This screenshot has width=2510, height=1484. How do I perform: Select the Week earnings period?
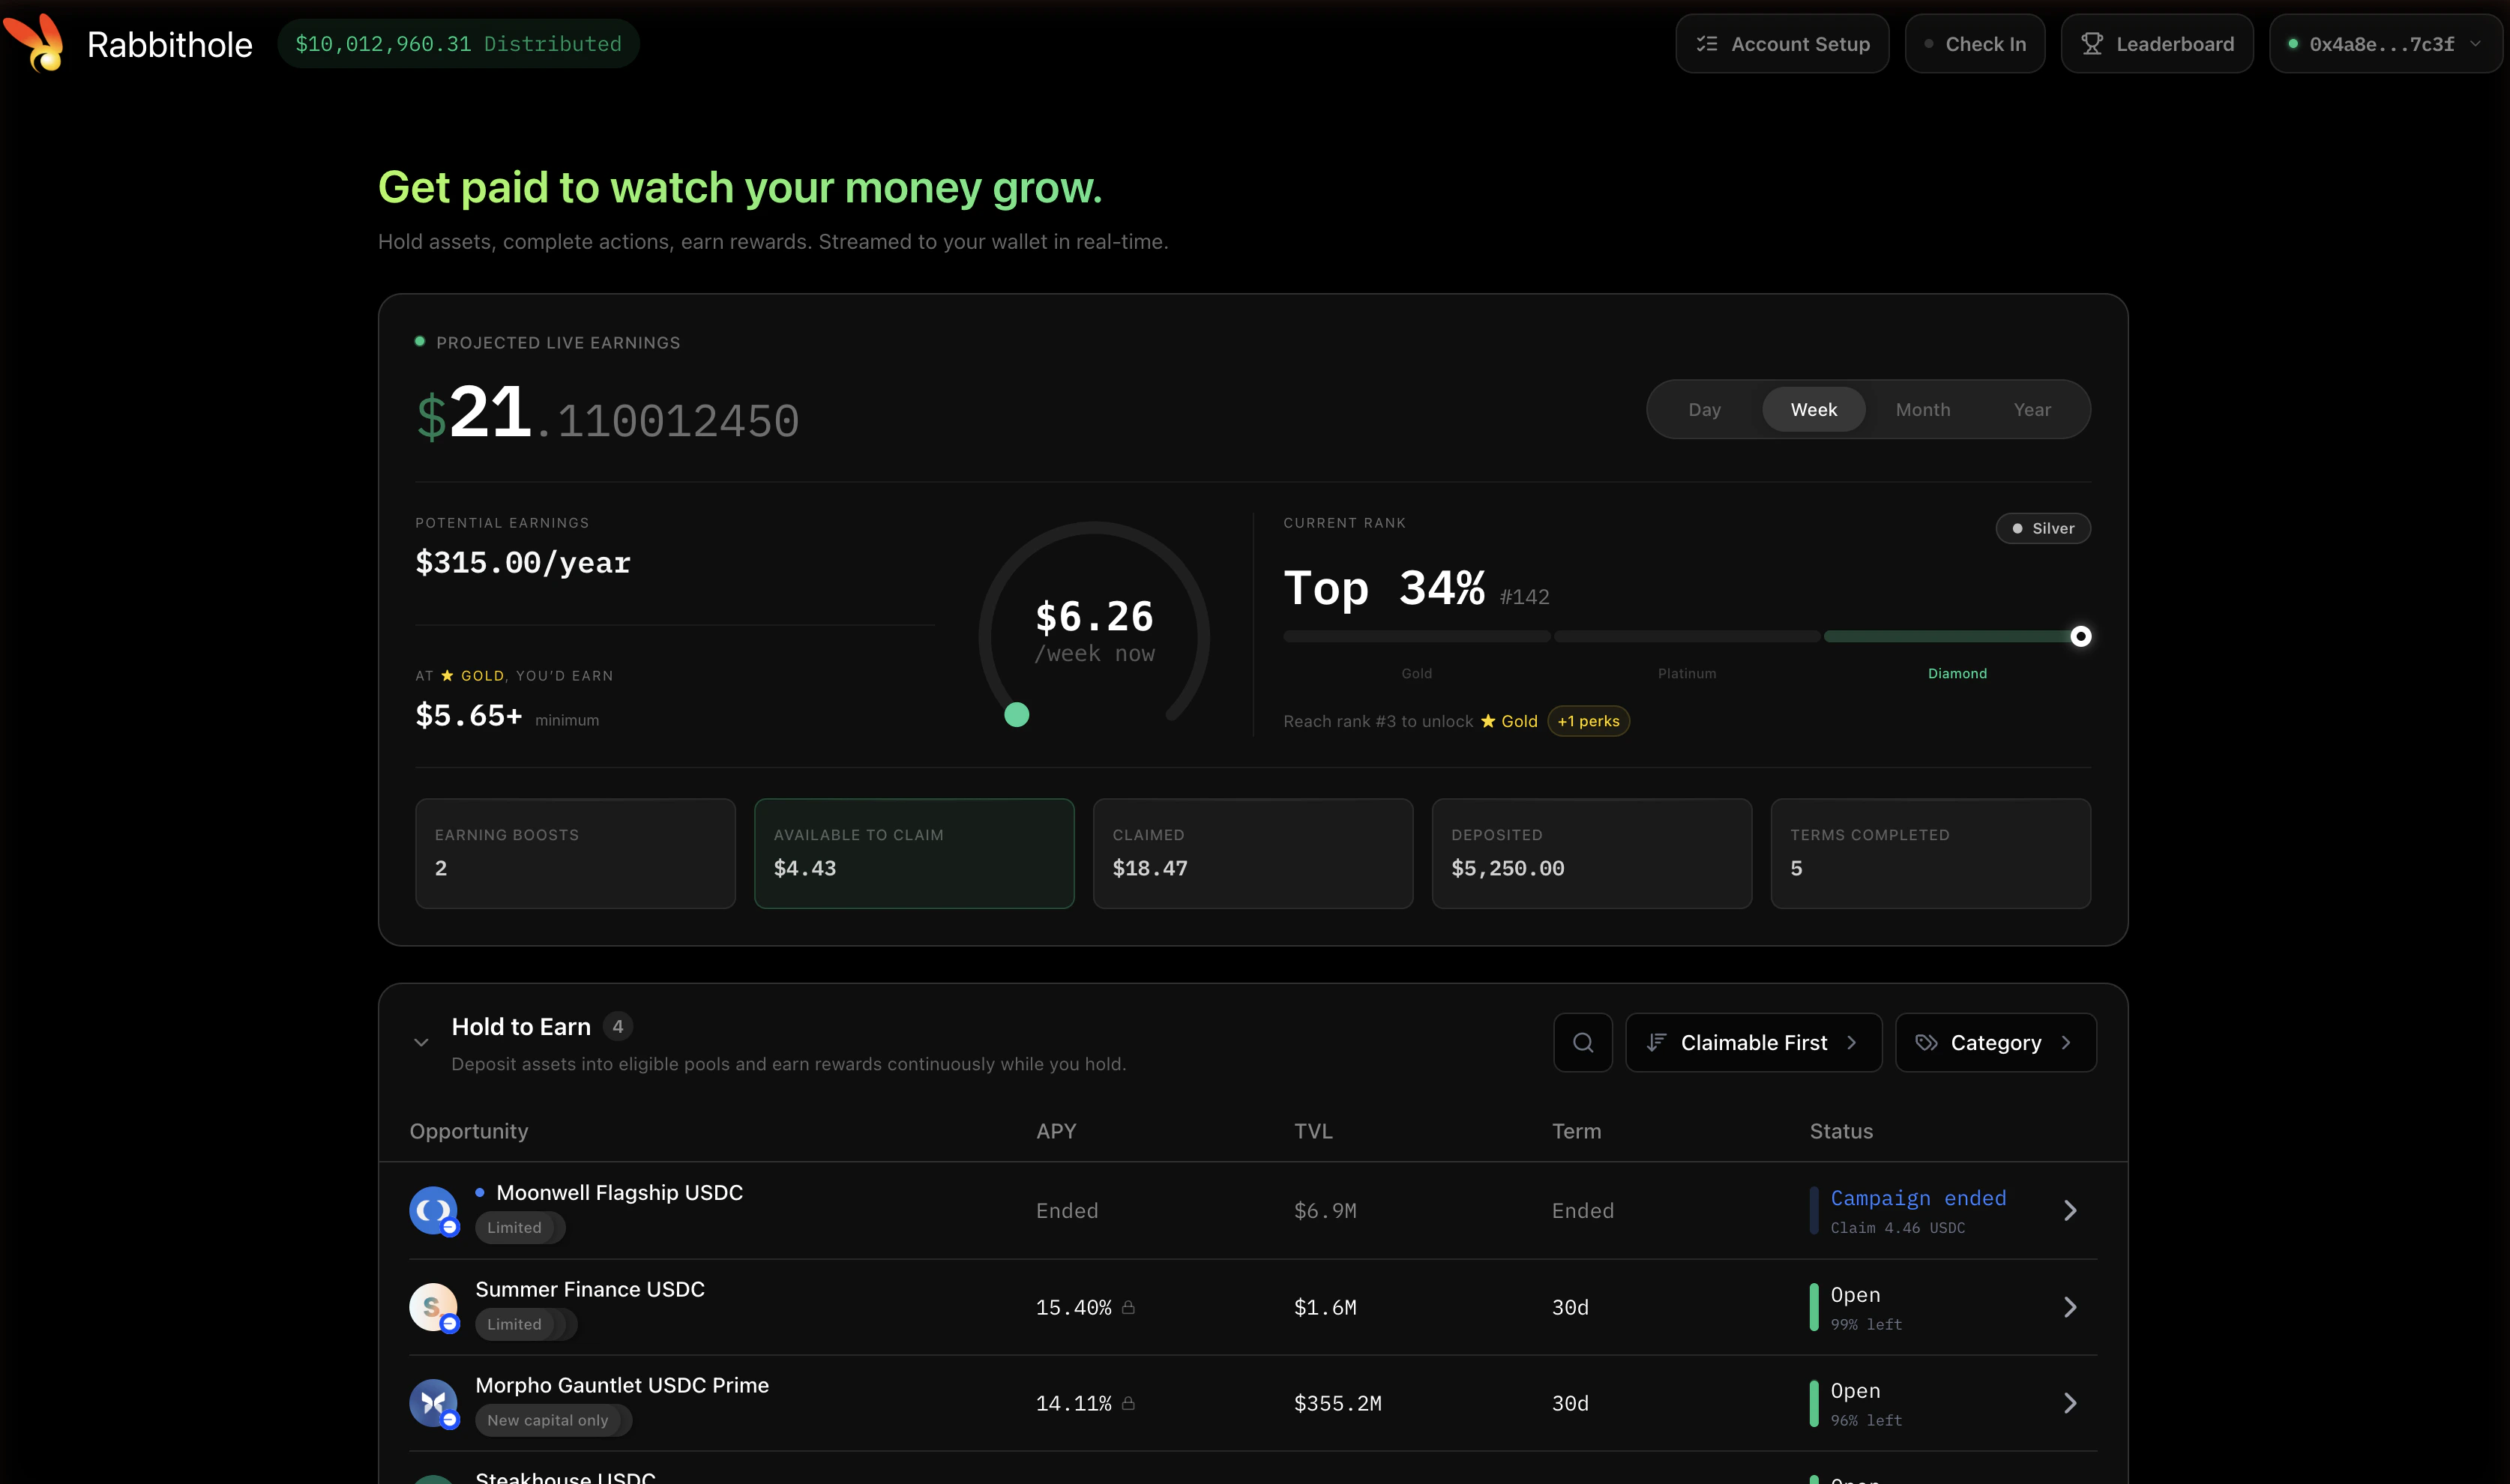(x=1813, y=409)
